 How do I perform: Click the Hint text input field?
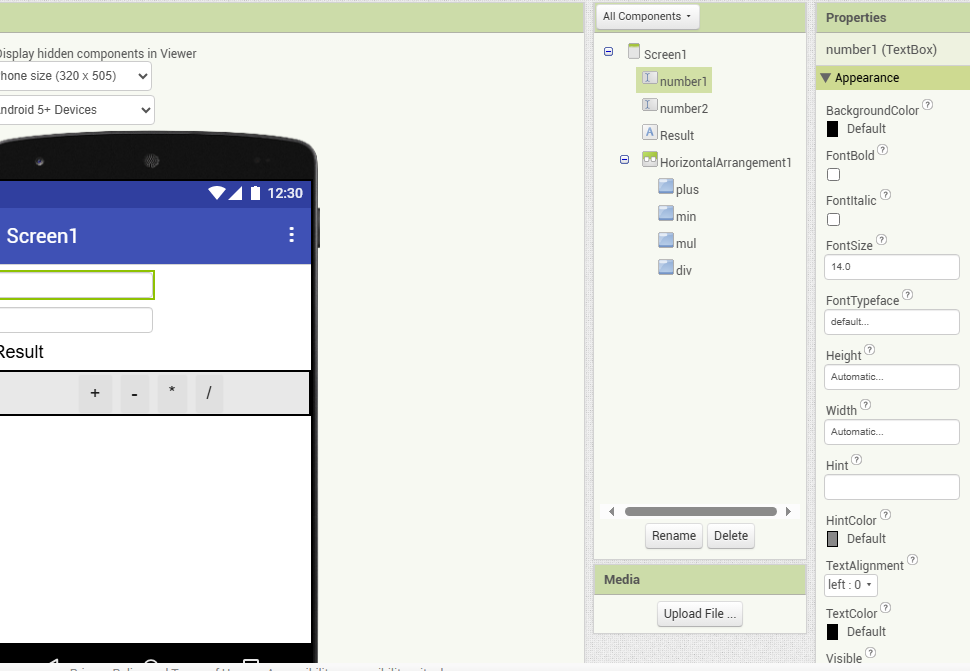(891, 487)
